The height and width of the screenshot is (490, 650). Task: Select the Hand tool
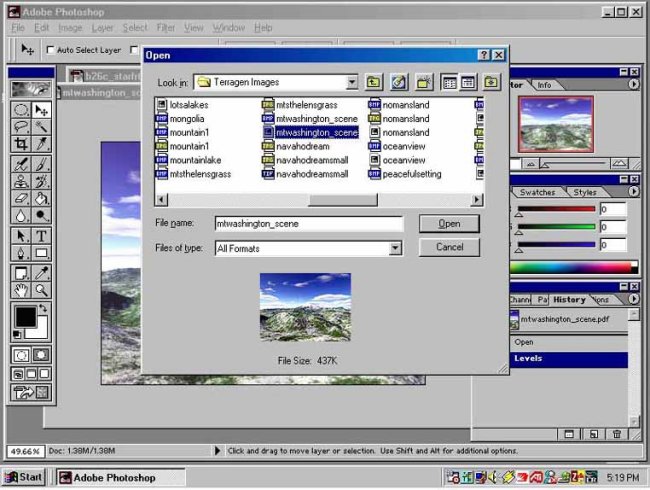point(21,290)
